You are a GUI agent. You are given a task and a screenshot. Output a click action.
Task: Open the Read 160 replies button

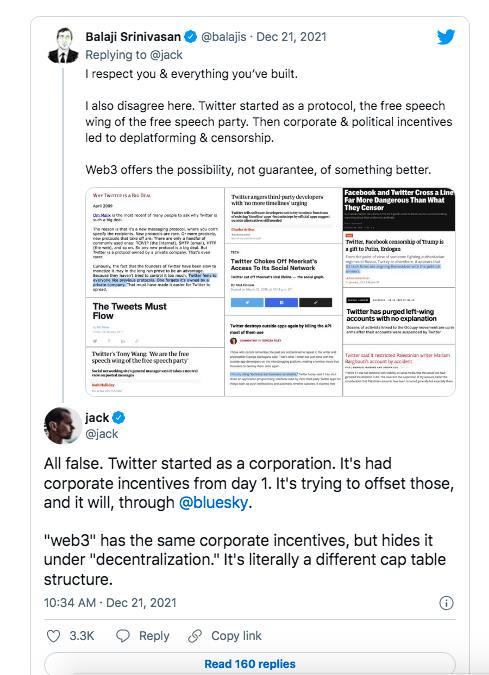click(x=250, y=663)
